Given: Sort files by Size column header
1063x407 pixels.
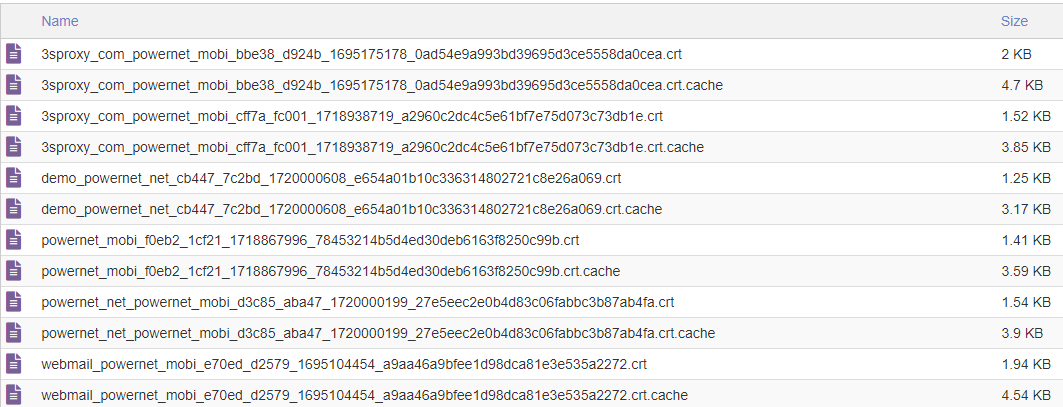Looking at the screenshot, I should pos(1014,21).
